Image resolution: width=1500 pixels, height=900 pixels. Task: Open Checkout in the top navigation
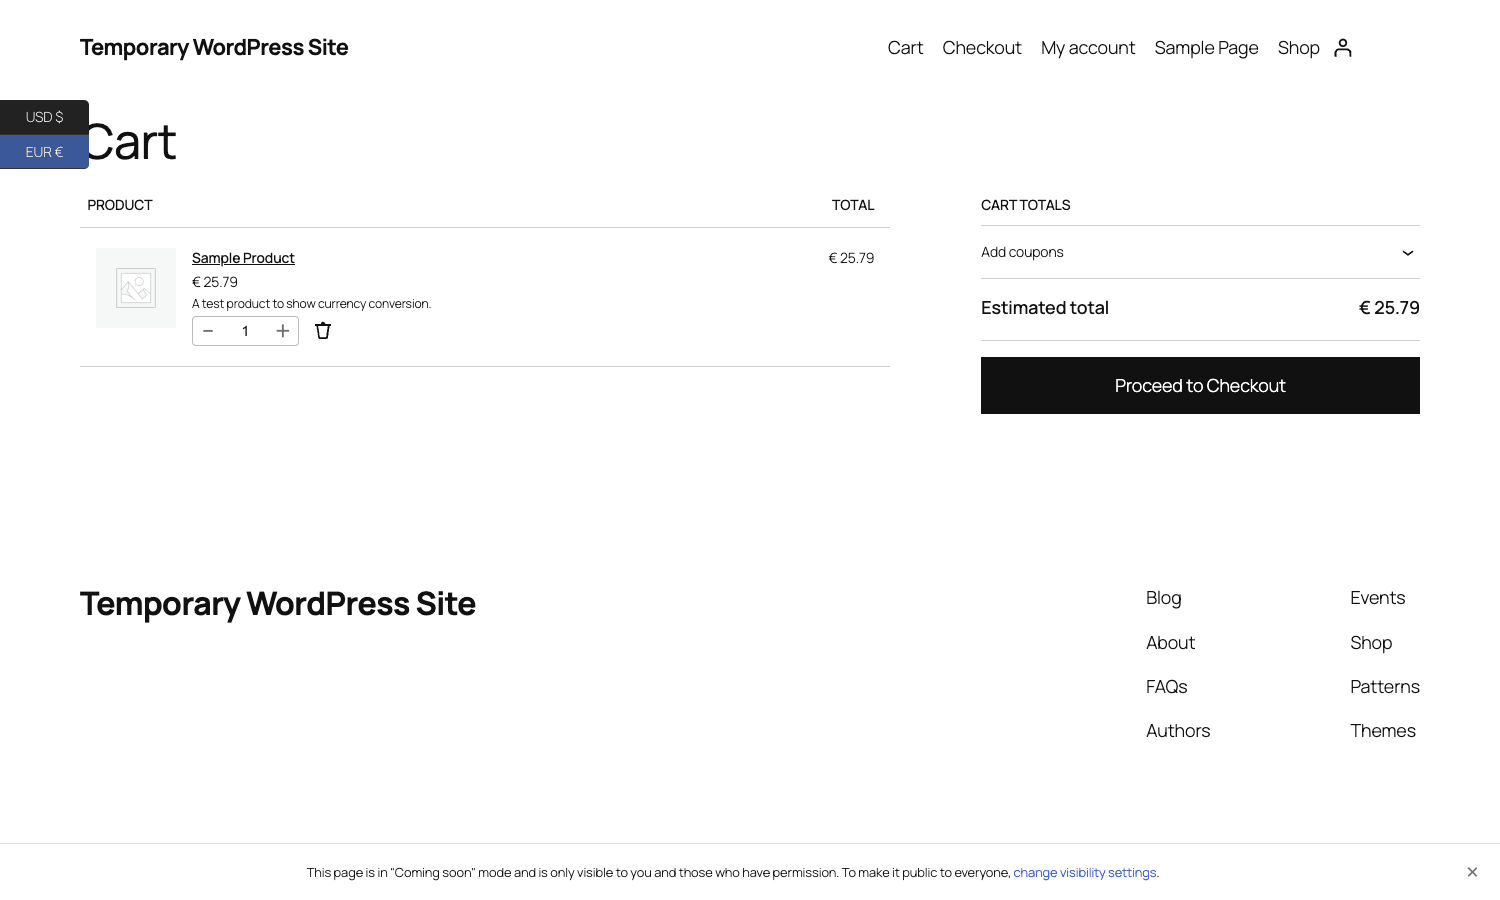tap(981, 48)
